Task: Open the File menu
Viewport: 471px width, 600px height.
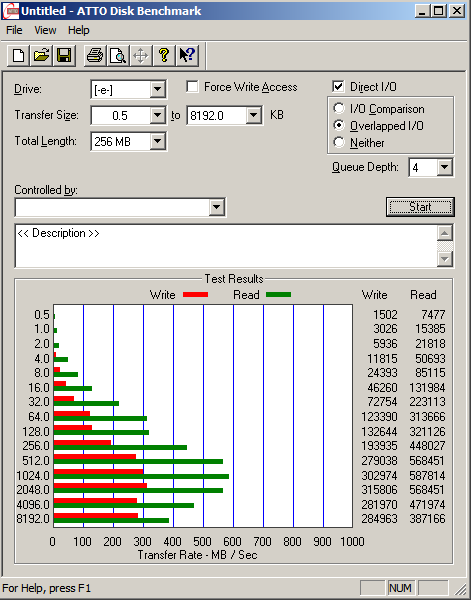Action: tap(14, 30)
